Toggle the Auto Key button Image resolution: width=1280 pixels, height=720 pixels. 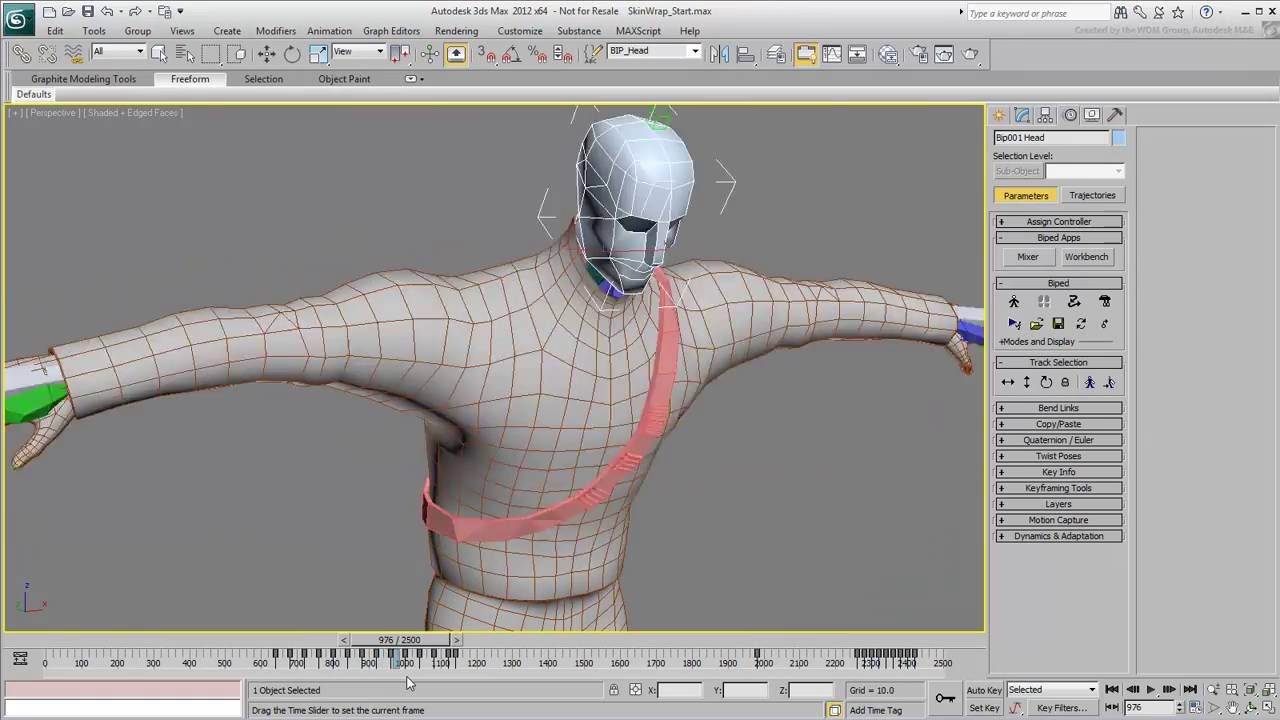[x=984, y=690]
